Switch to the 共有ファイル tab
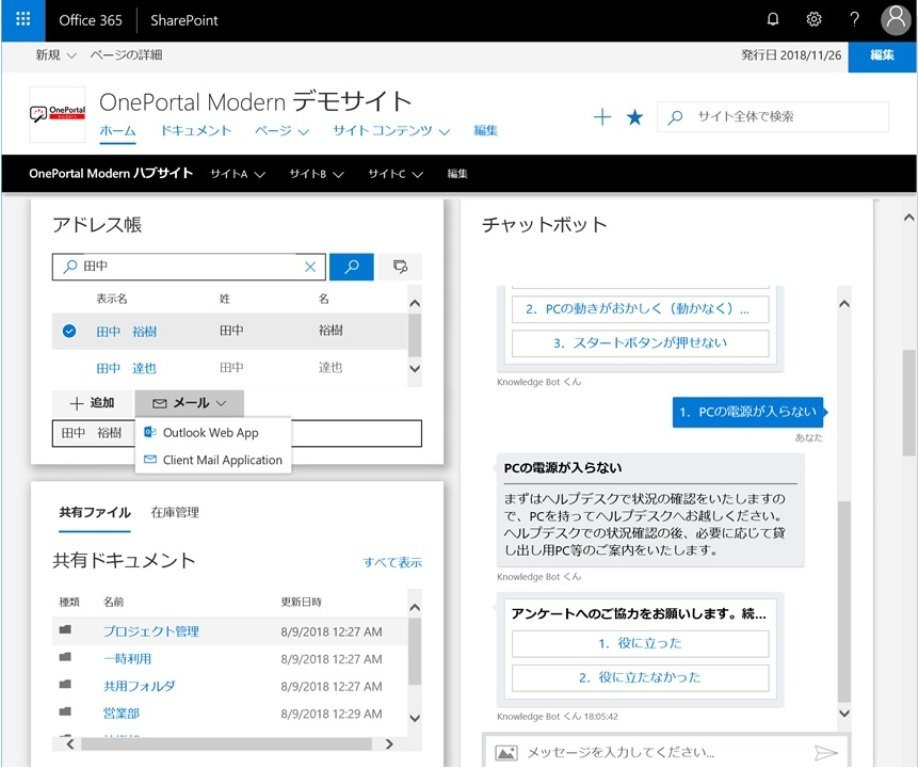 coord(95,513)
